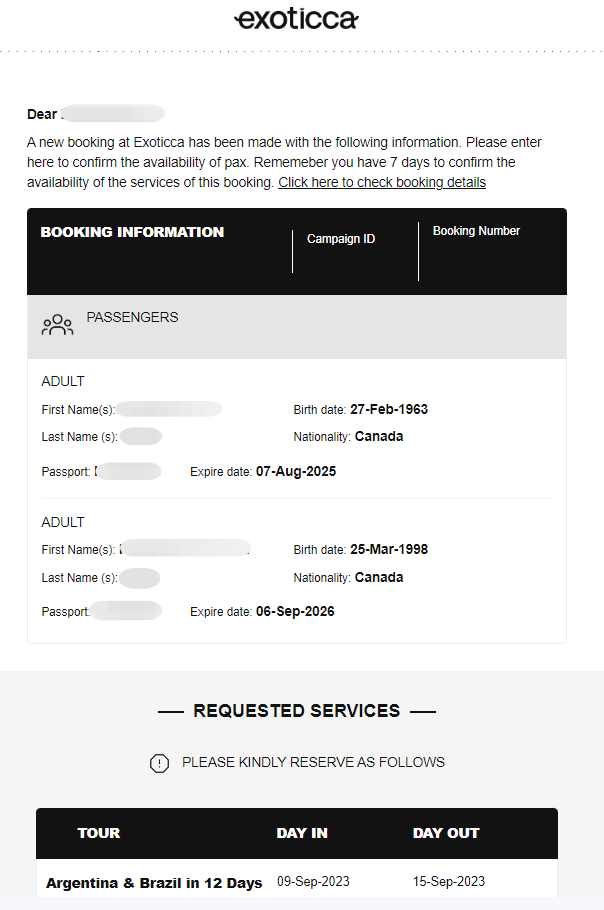Image resolution: width=604 pixels, height=910 pixels.
Task: Click first adult's birth date 27-Feb-1963
Action: pos(389,409)
